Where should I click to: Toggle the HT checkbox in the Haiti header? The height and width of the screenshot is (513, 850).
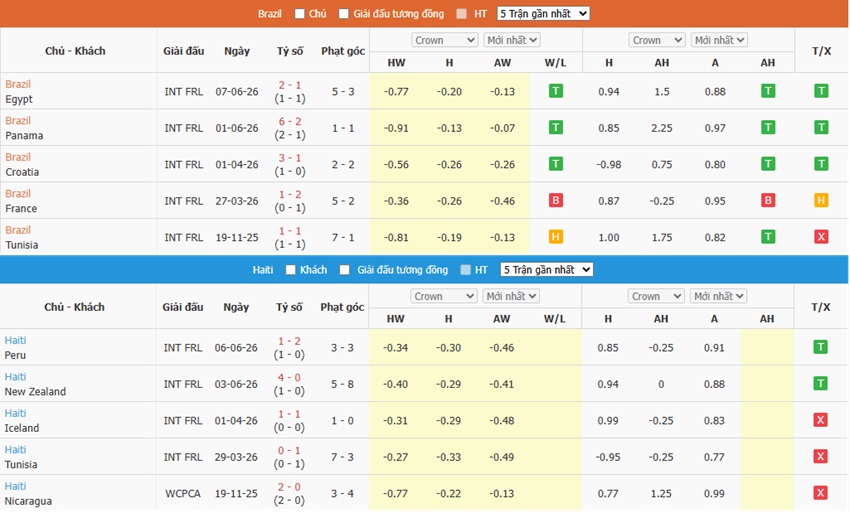coord(465,270)
